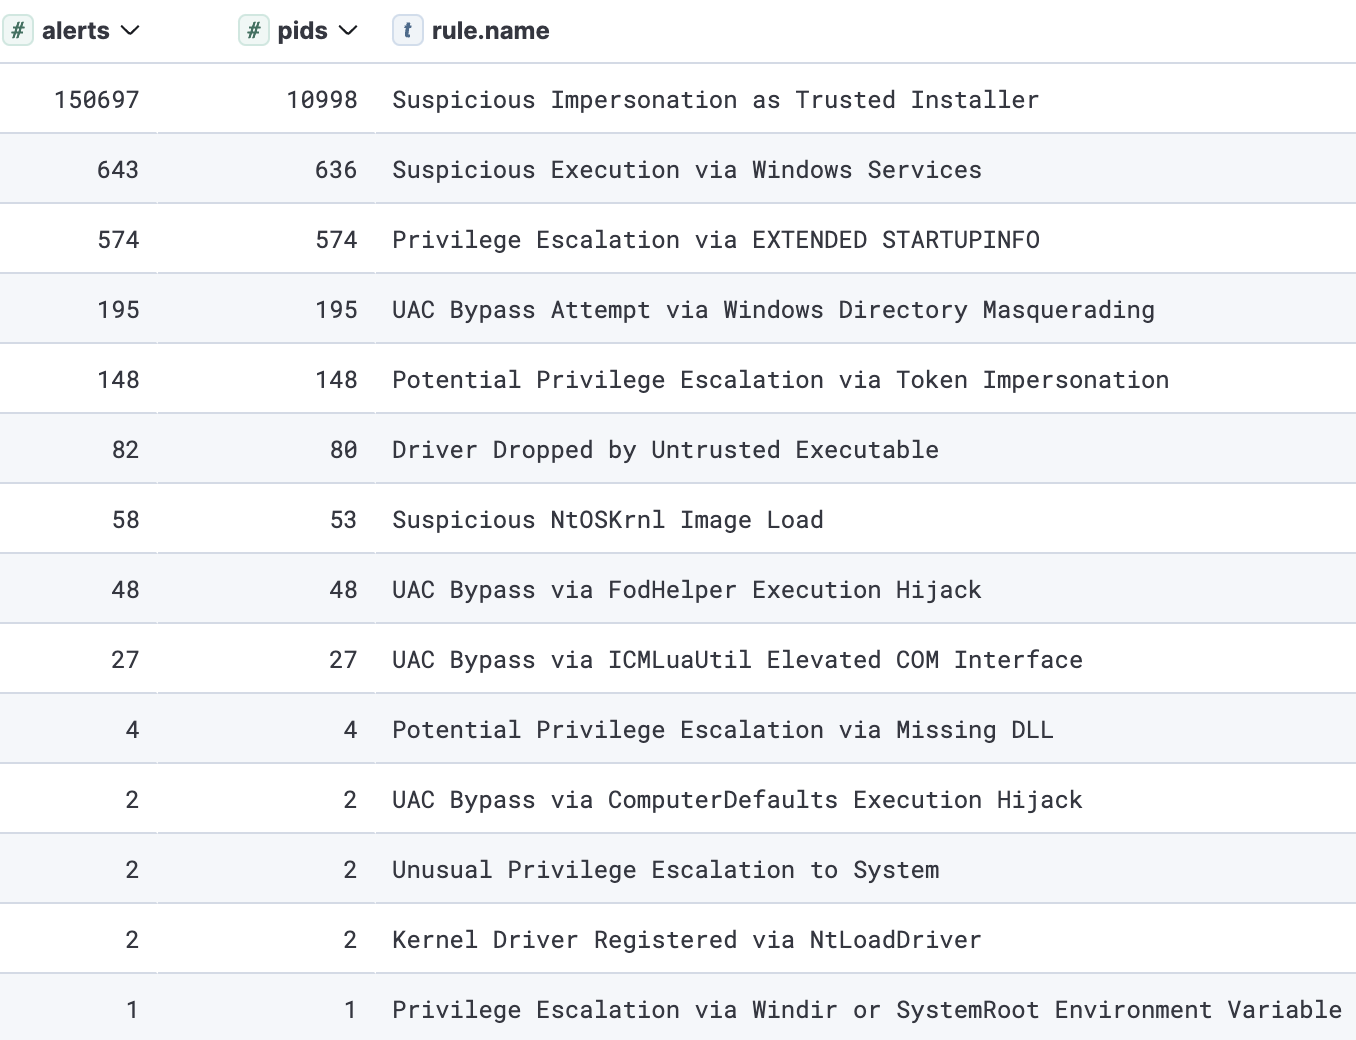Click UAC Bypass Attempt via Windows Directory Masquerading
The width and height of the screenshot is (1356, 1040).
(x=773, y=310)
